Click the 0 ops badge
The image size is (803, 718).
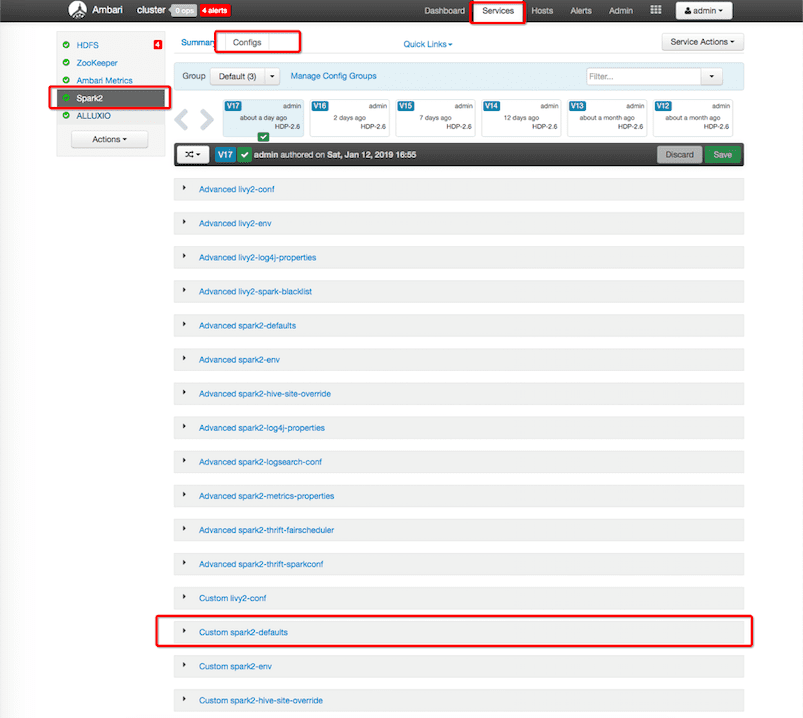[x=184, y=10]
